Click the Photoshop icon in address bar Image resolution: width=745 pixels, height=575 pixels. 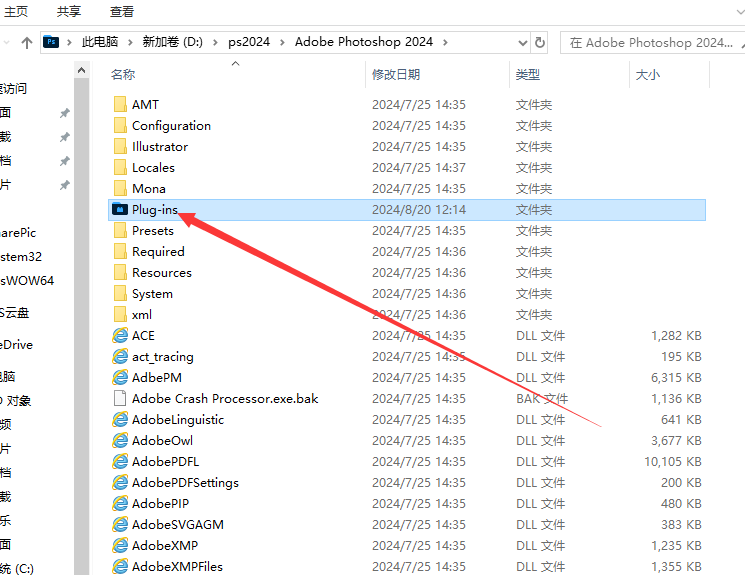[x=51, y=42]
